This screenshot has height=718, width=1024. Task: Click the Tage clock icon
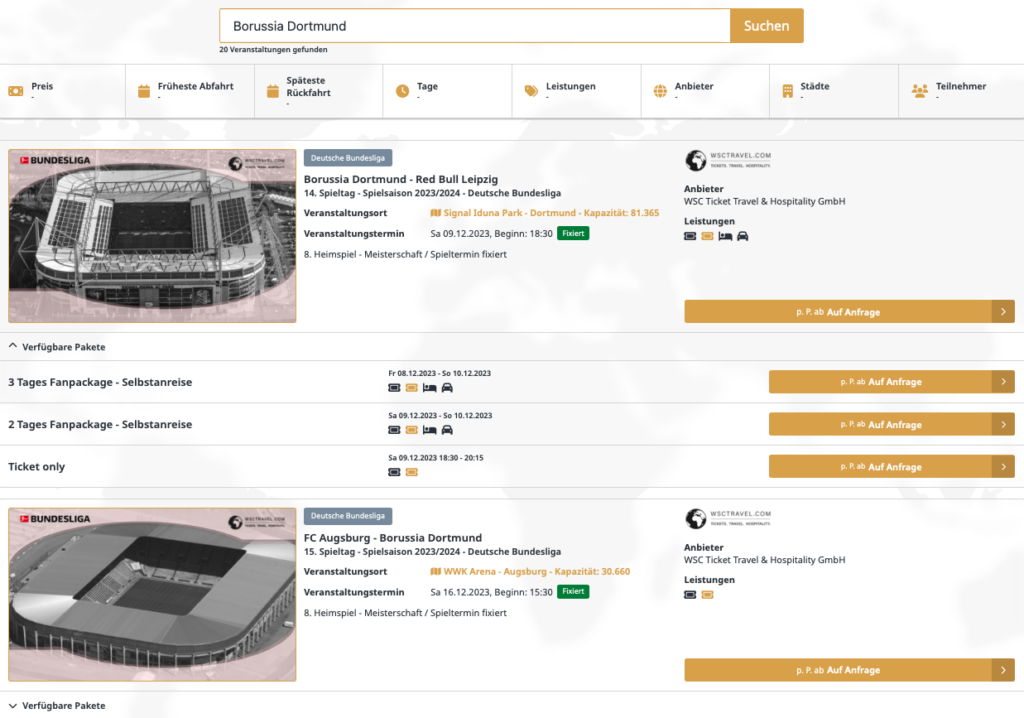pos(402,91)
